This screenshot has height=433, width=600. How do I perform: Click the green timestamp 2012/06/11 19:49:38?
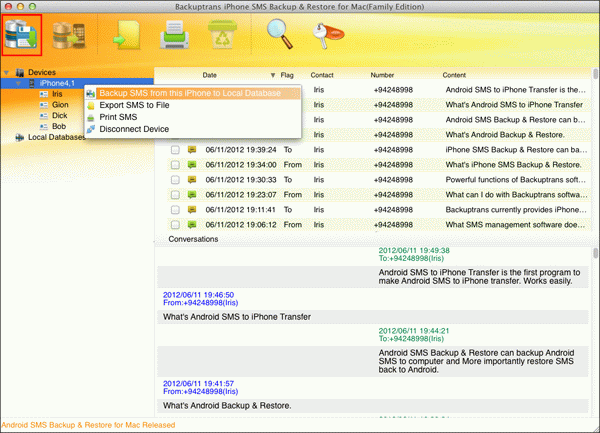pos(414,251)
